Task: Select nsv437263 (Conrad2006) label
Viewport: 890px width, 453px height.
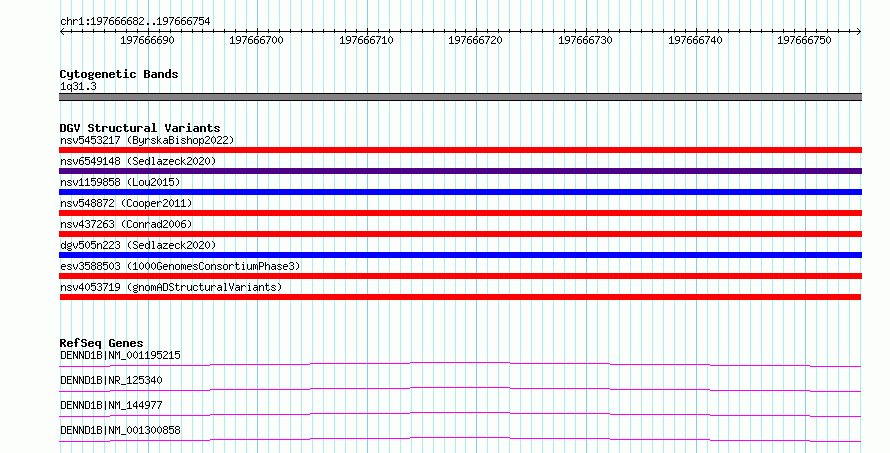Action: (126, 224)
